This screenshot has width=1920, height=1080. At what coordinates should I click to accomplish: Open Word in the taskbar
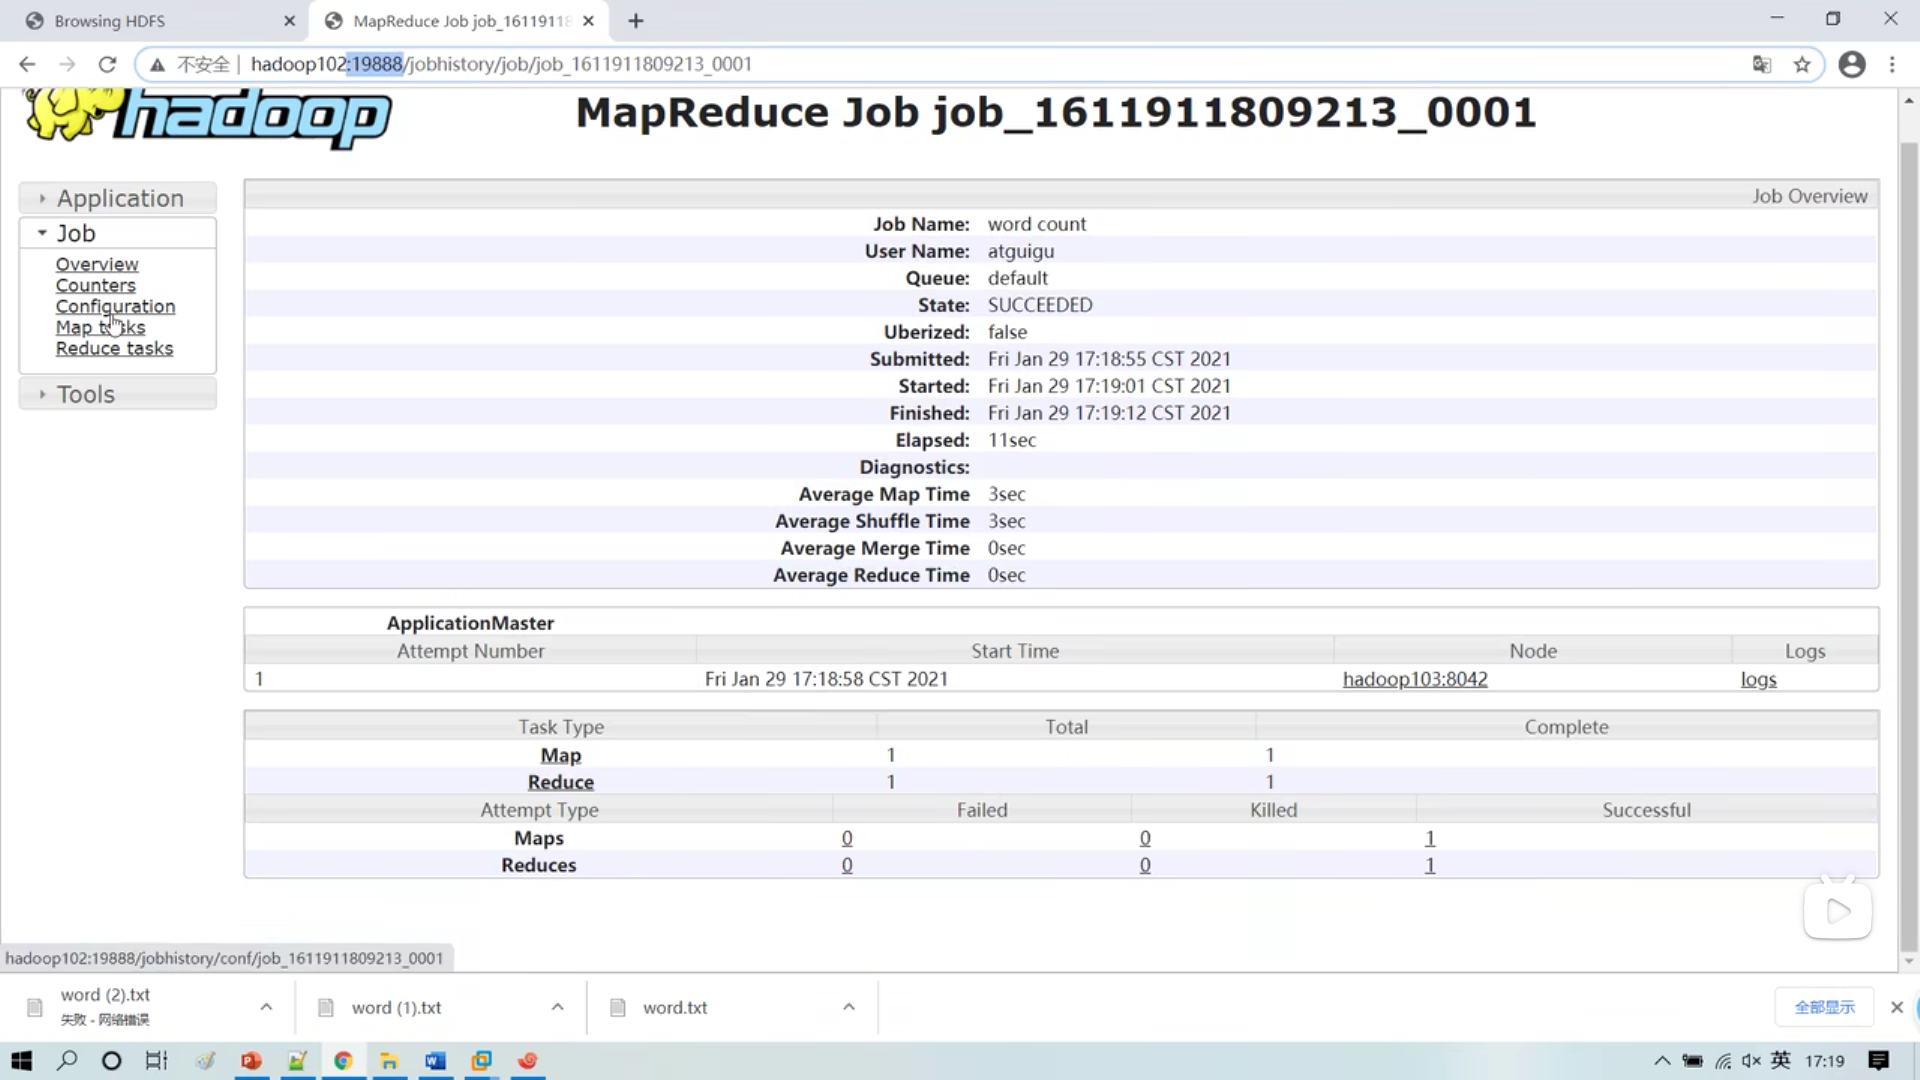[x=435, y=1061]
